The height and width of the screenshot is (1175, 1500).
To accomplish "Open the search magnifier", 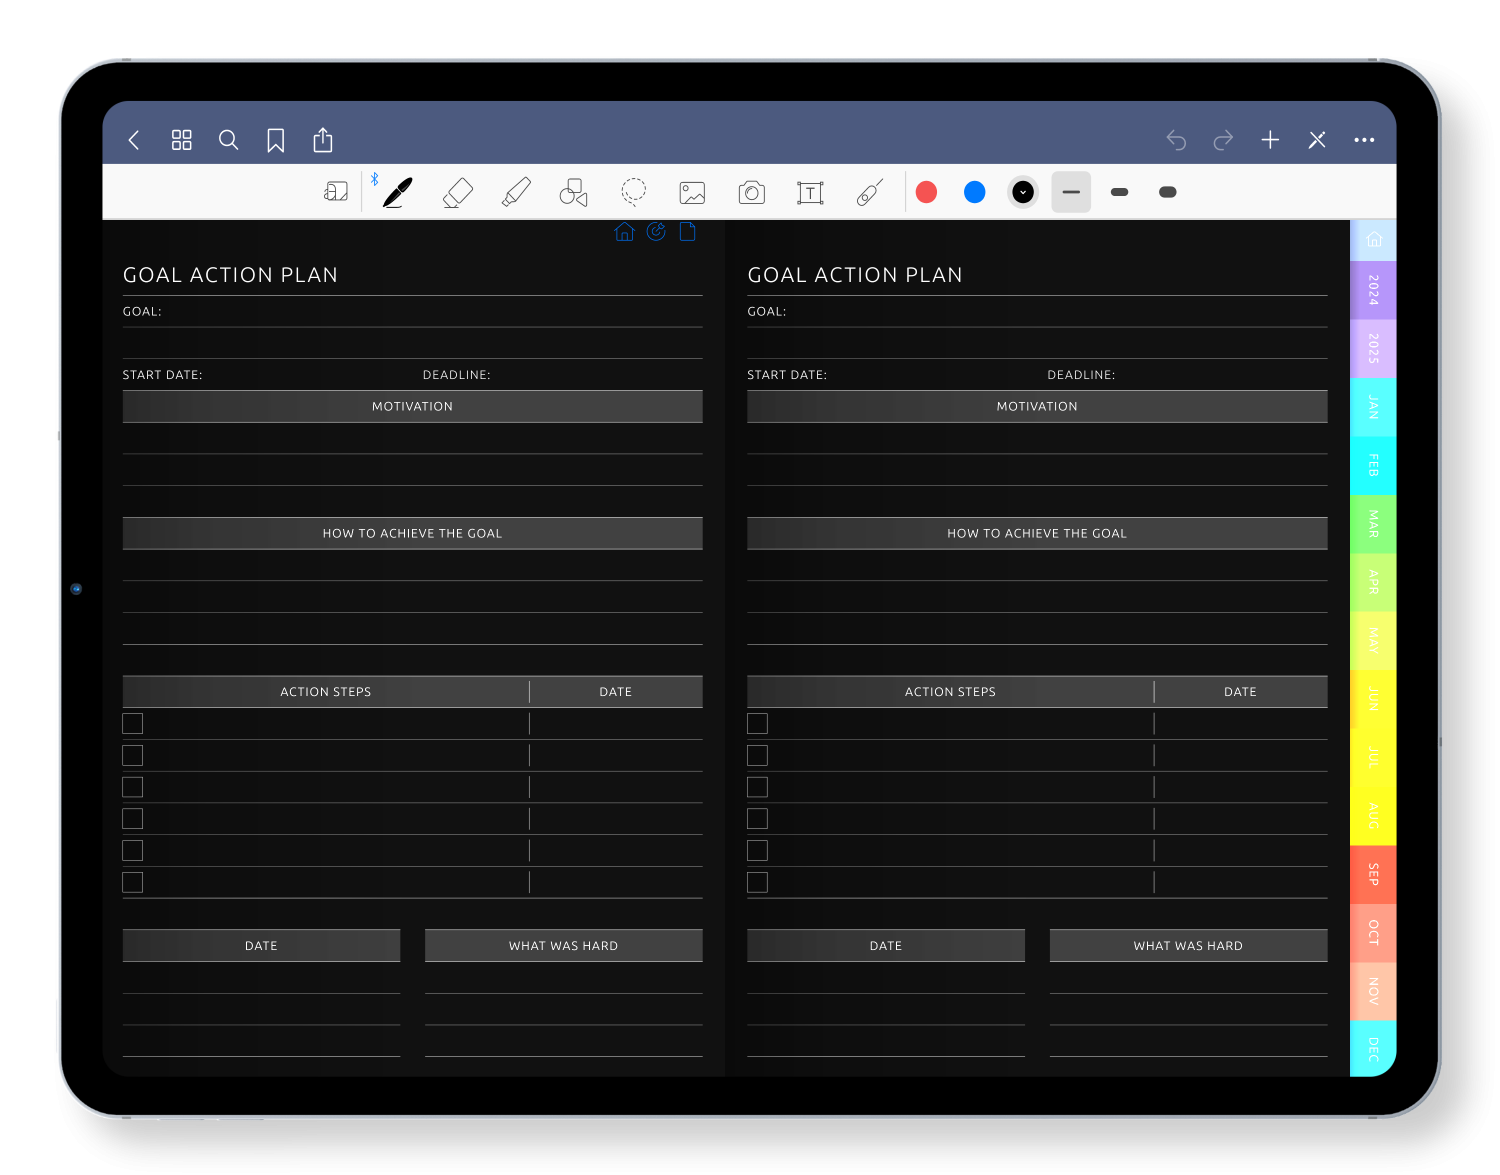I will [x=229, y=140].
